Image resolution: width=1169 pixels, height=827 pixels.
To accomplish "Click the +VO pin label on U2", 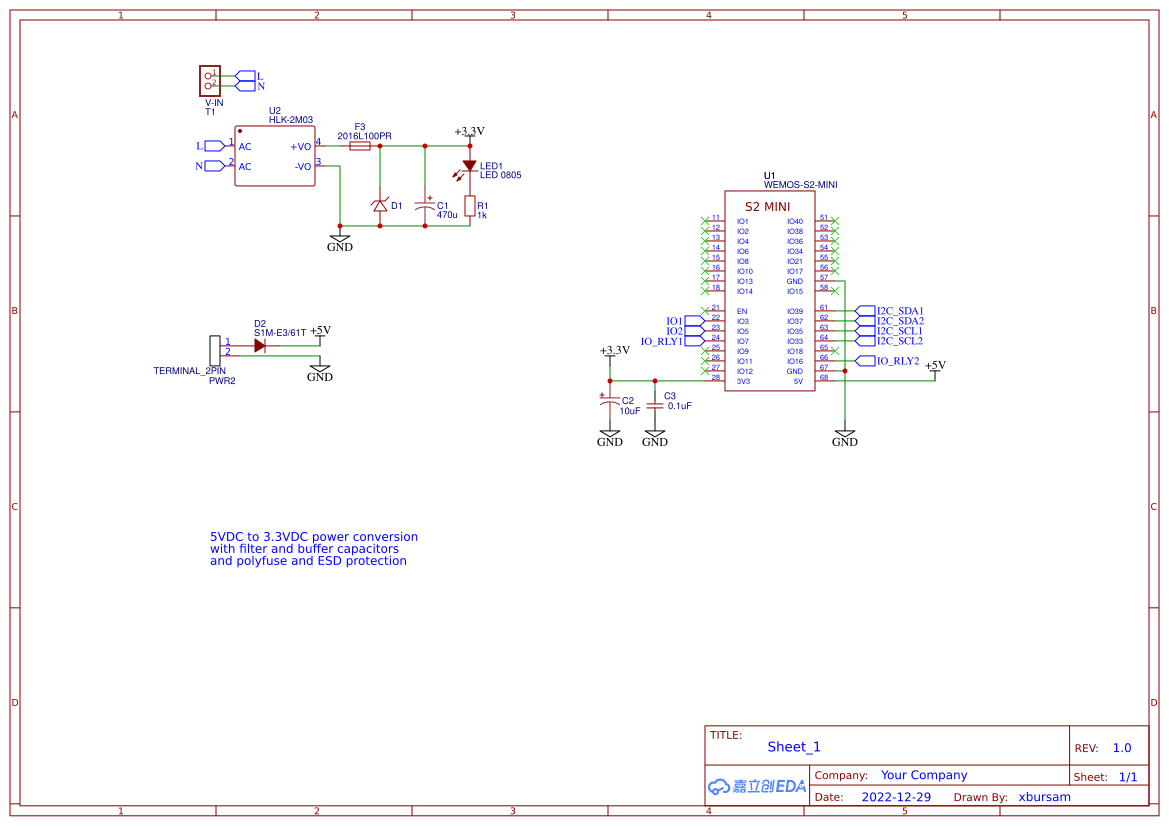I will [x=300, y=147].
